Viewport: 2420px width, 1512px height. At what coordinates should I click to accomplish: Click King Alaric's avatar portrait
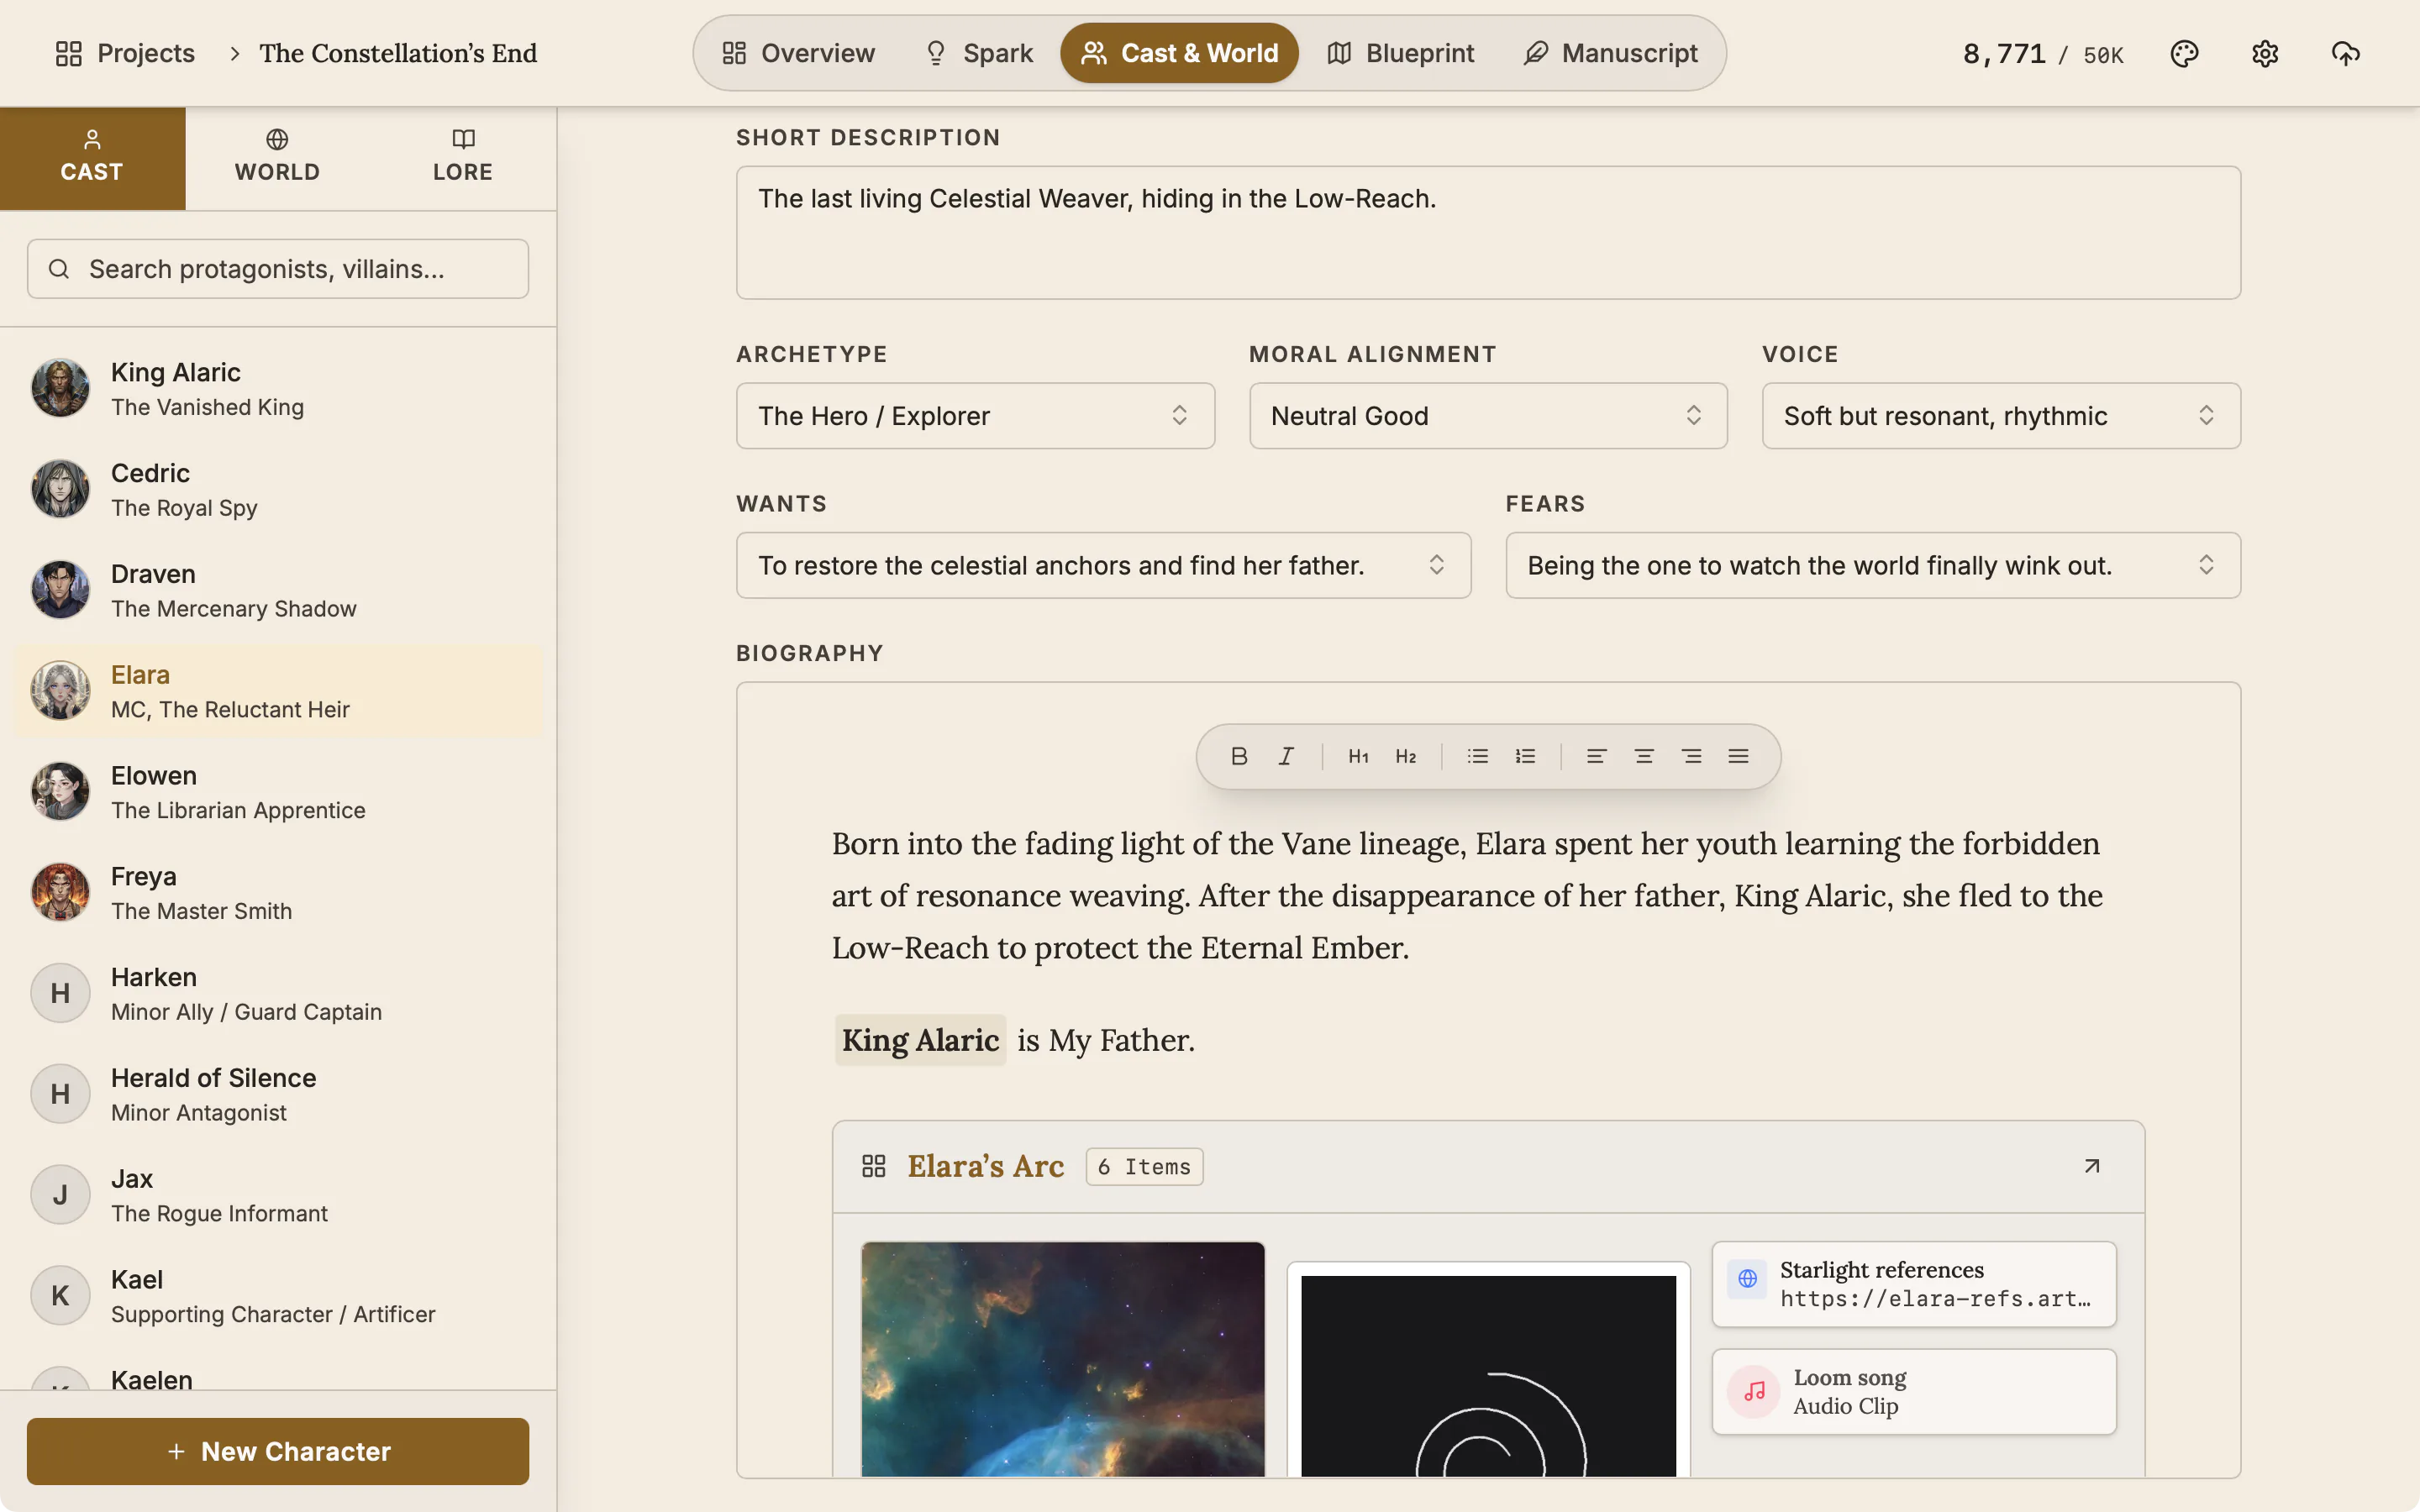point(60,388)
